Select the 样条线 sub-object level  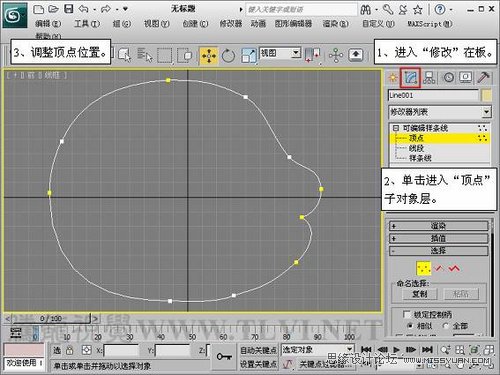pos(420,158)
